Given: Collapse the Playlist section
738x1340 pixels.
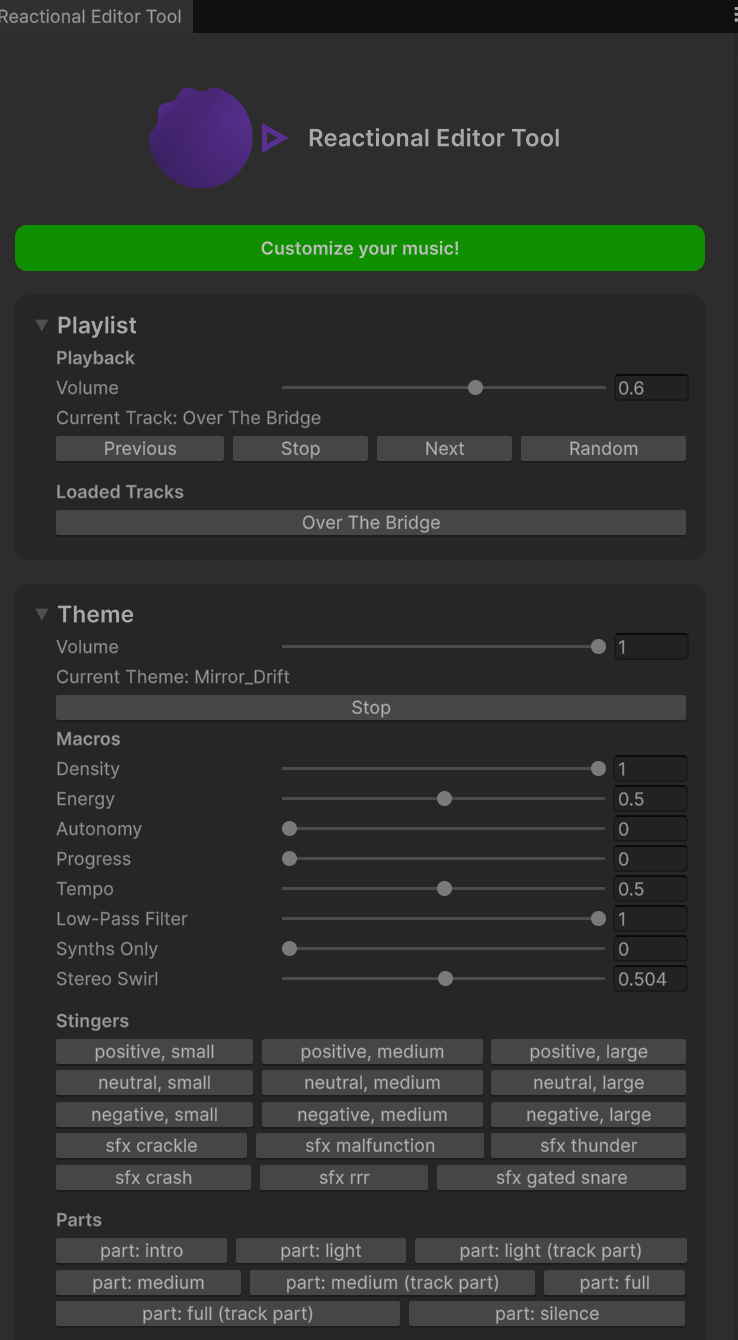Looking at the screenshot, I should [41, 325].
